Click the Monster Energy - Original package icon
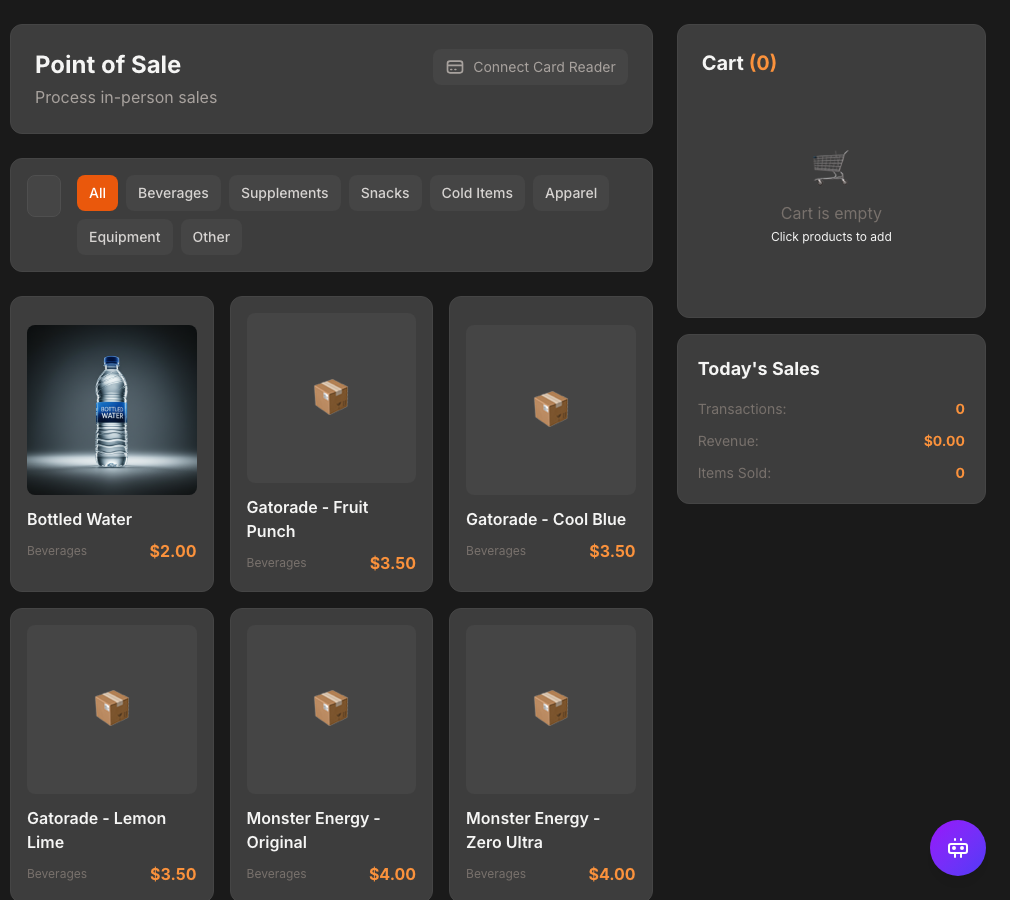Image resolution: width=1010 pixels, height=900 pixels. click(331, 708)
